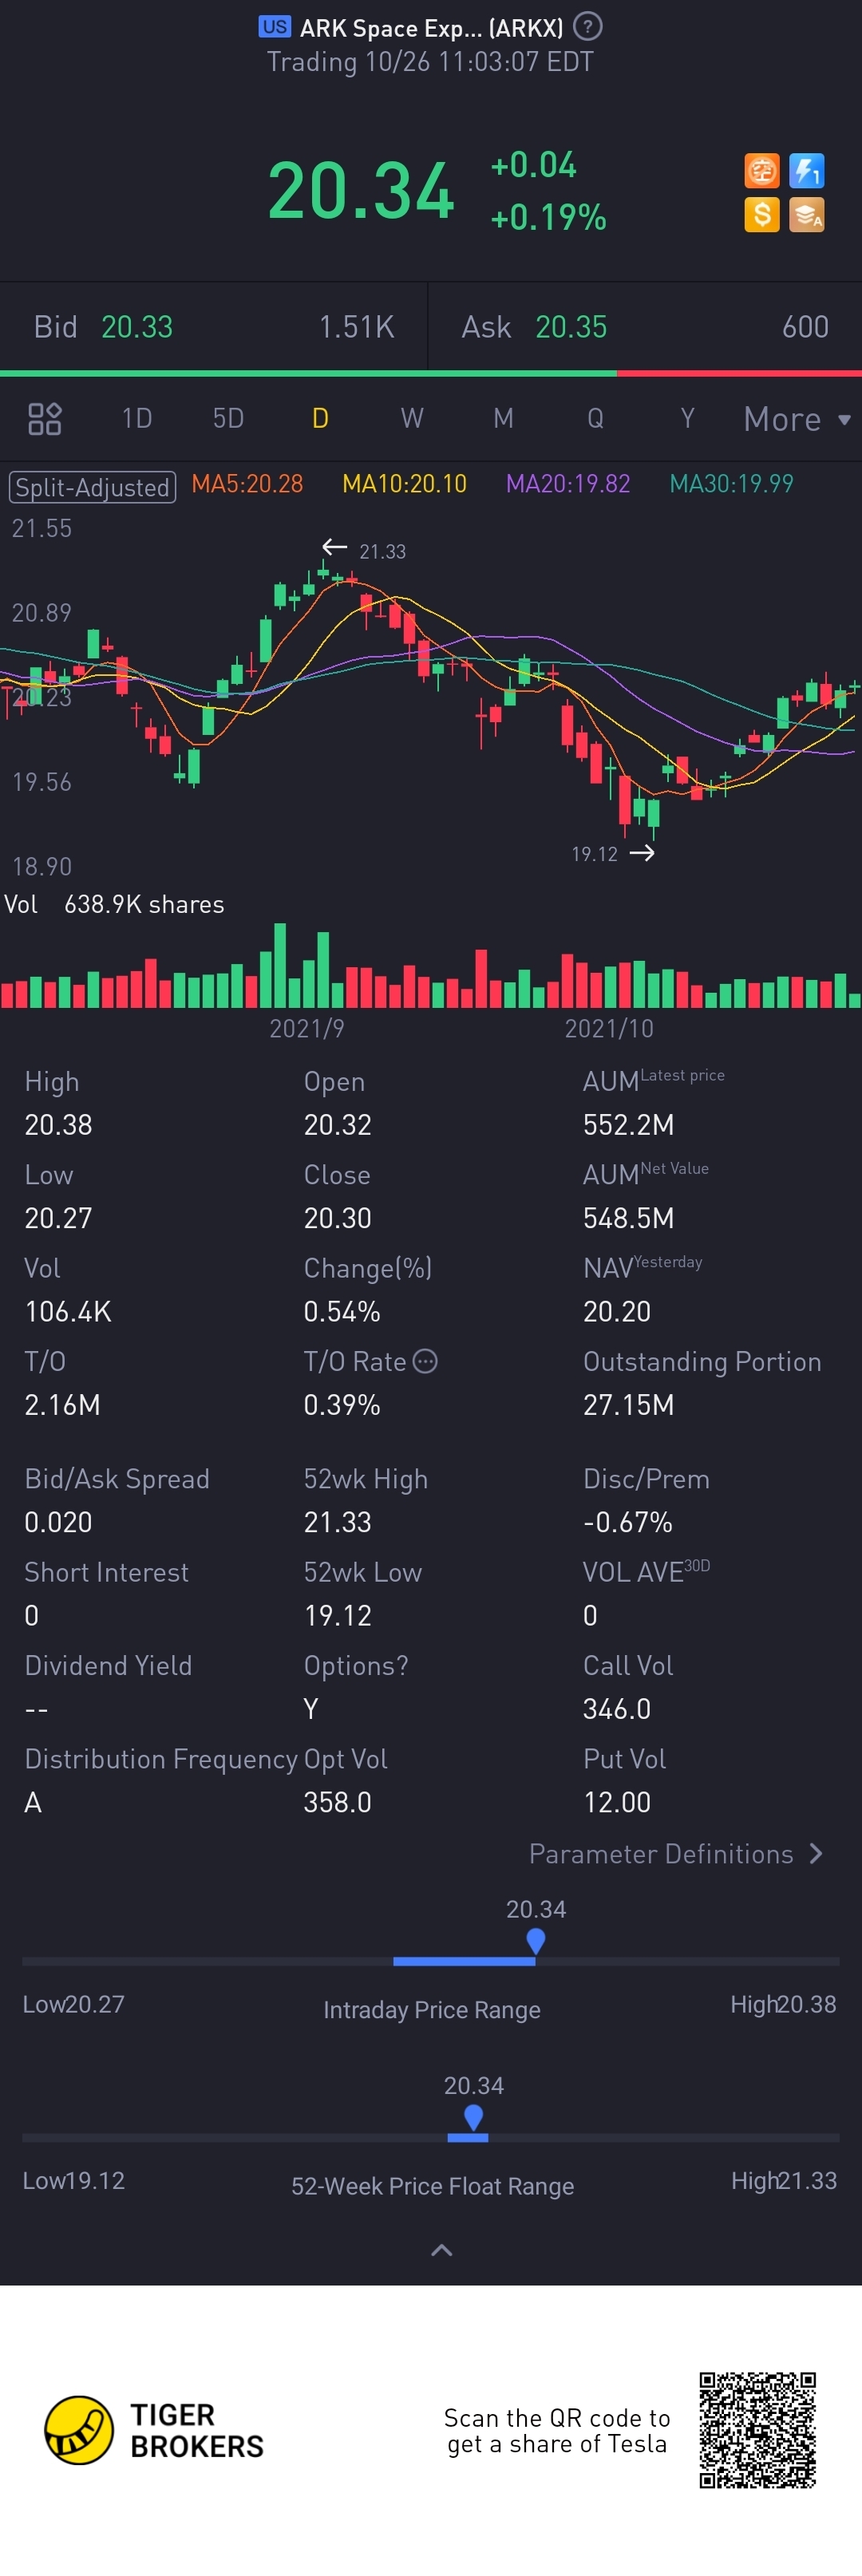Tap the Tiger Brokers logo

tap(154, 2430)
